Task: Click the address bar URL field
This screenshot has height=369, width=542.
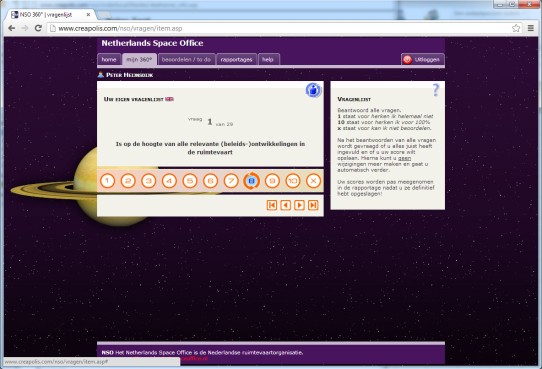Action: click(x=278, y=28)
